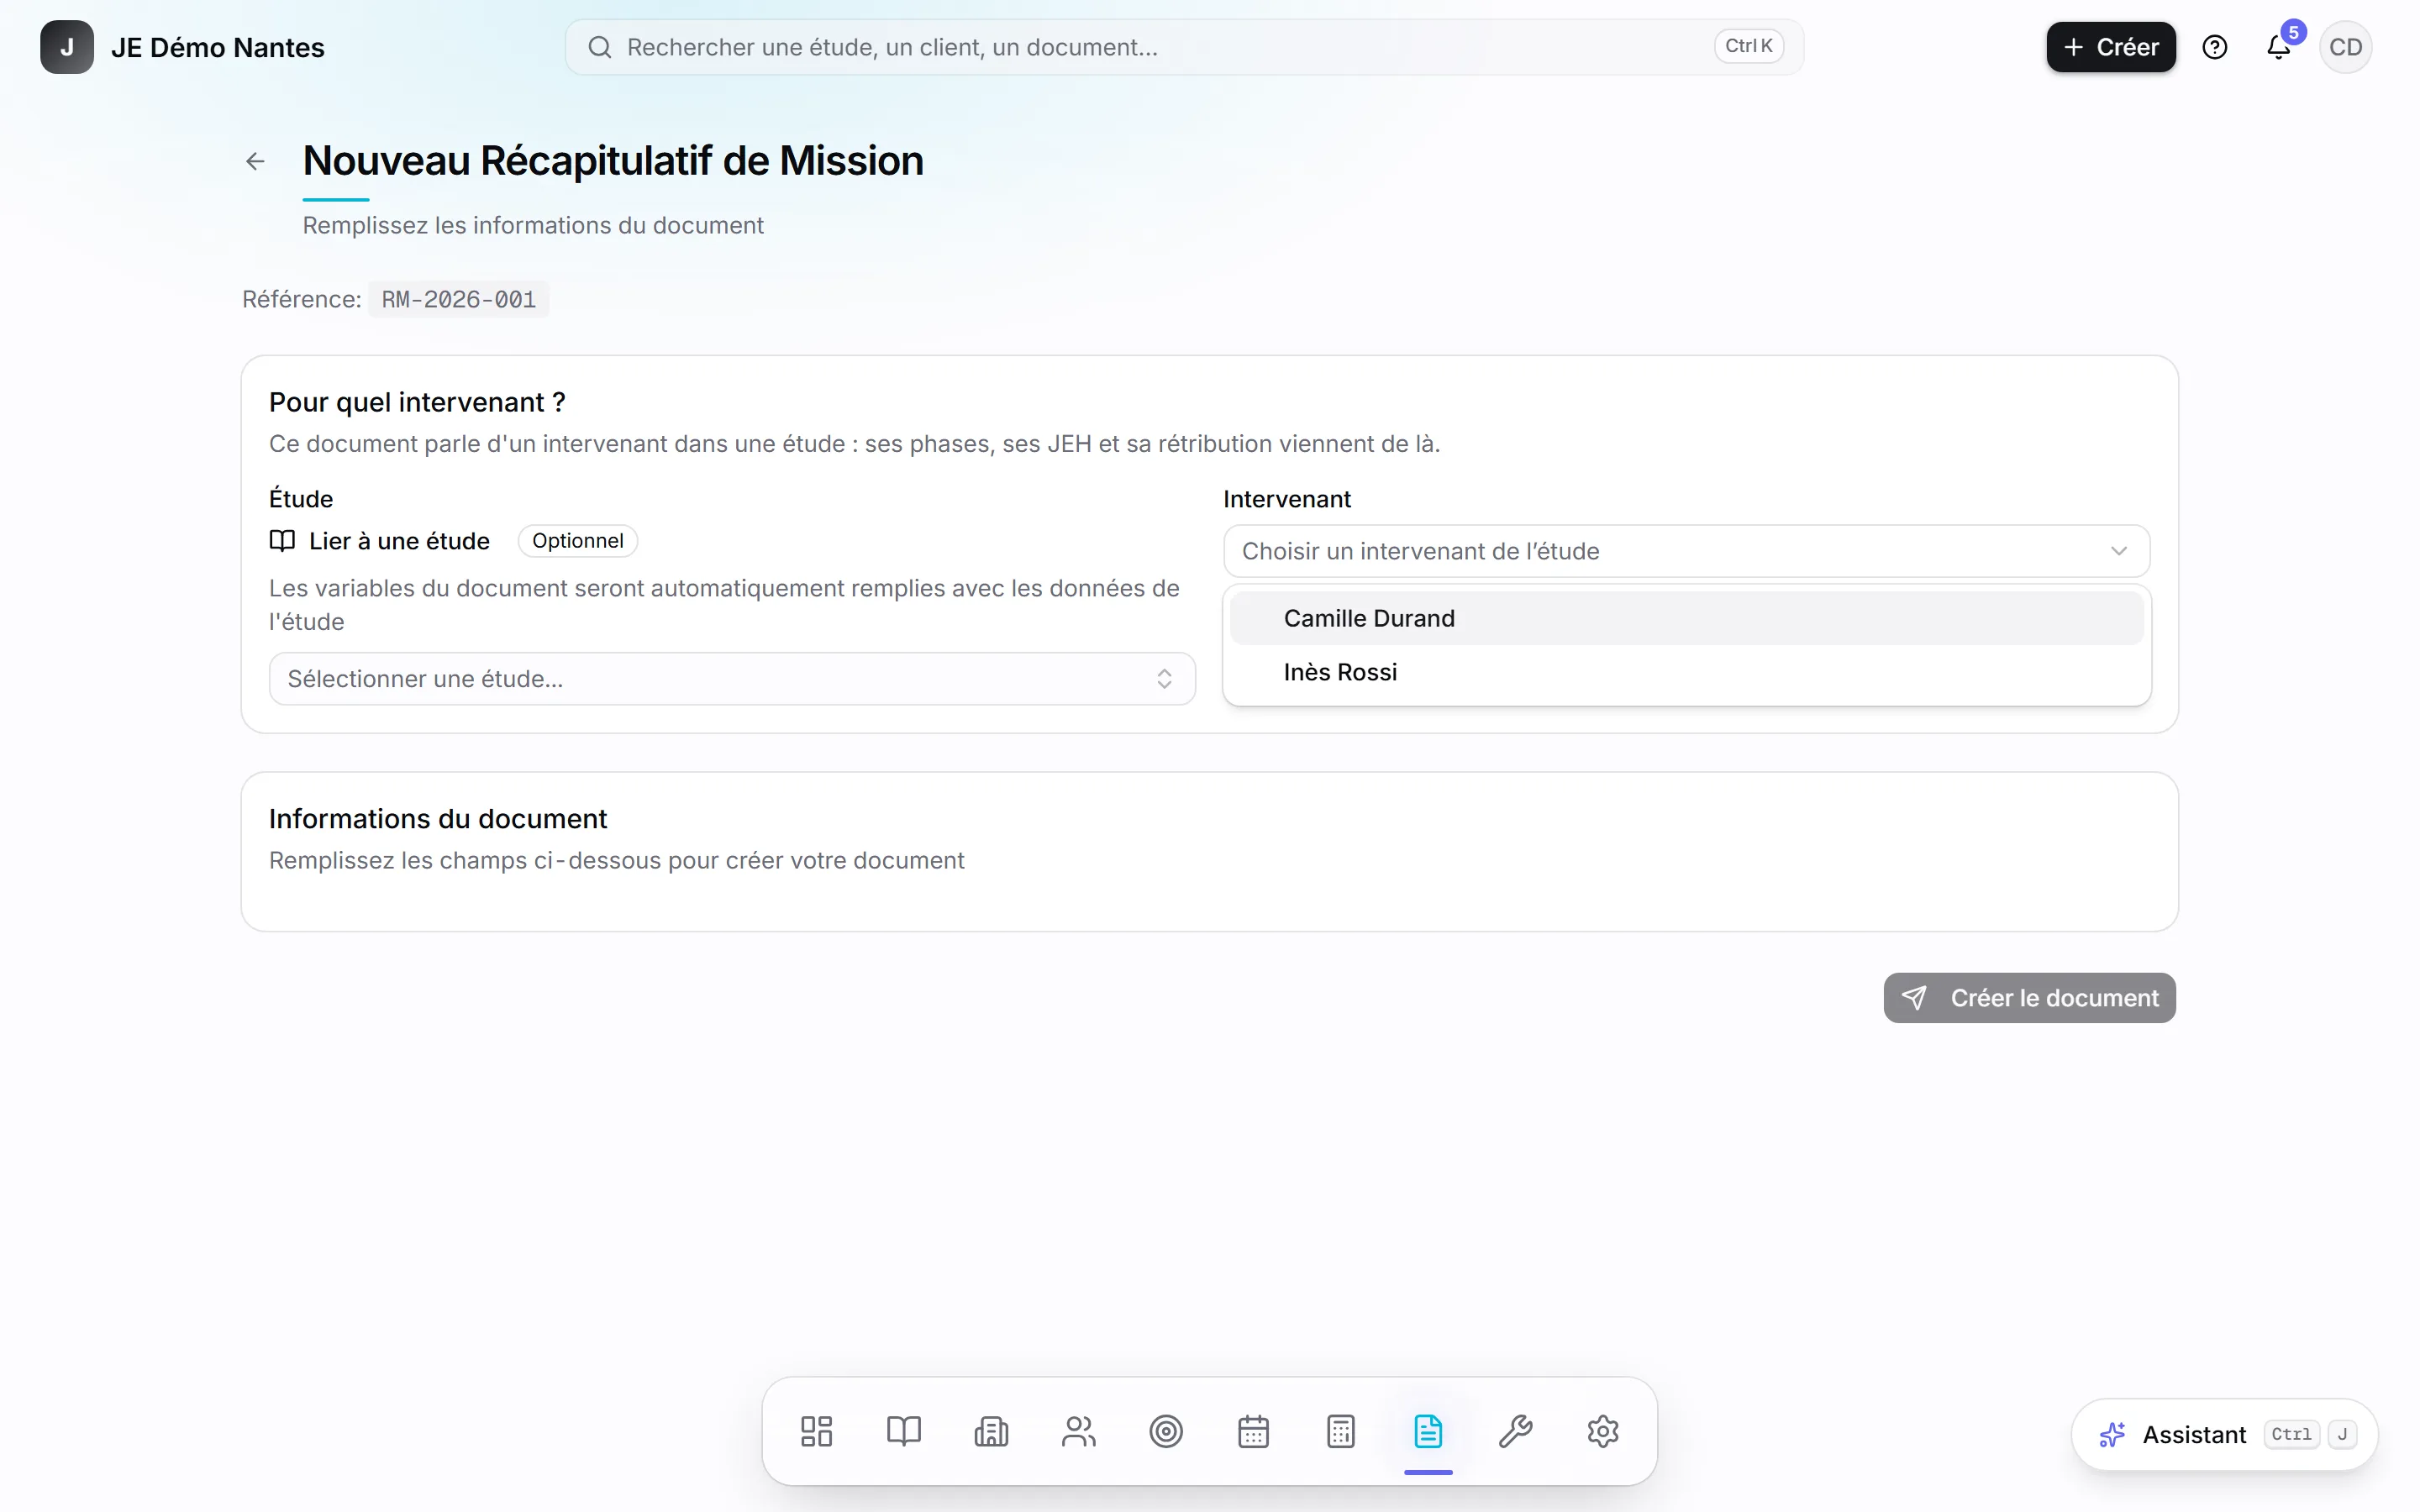
Task: Click the Créer le document button
Action: 2029,998
